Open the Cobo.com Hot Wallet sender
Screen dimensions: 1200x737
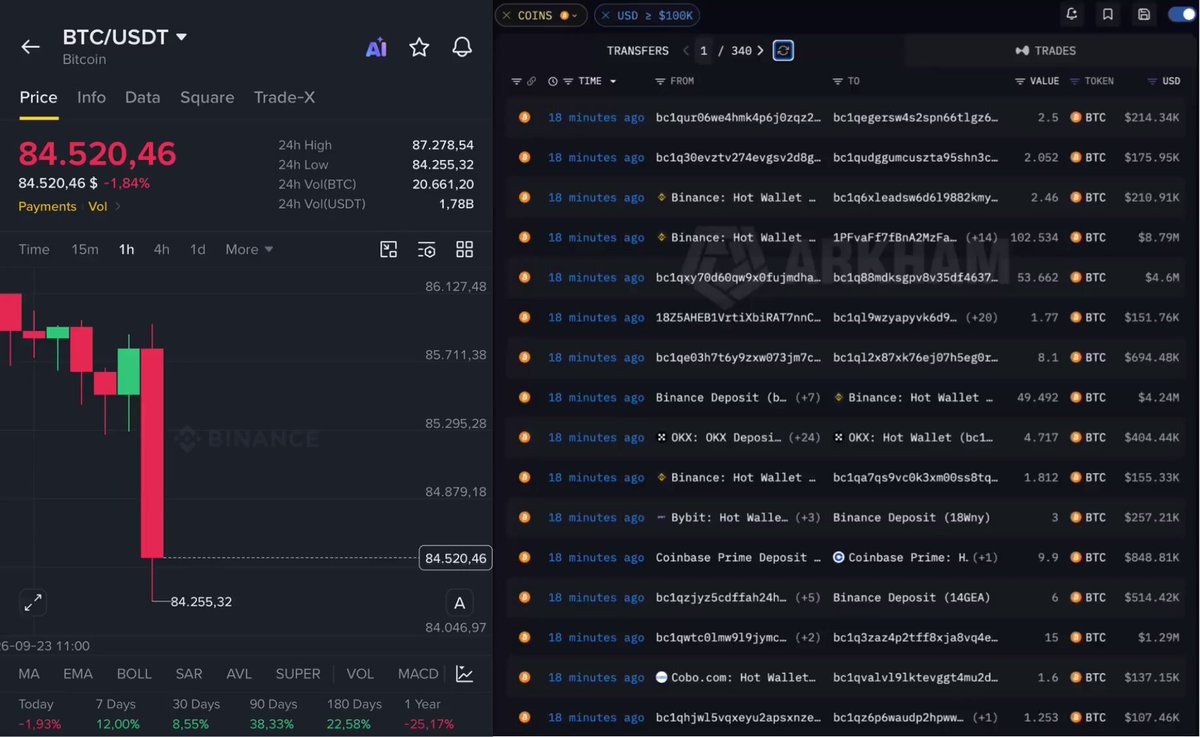click(736, 677)
